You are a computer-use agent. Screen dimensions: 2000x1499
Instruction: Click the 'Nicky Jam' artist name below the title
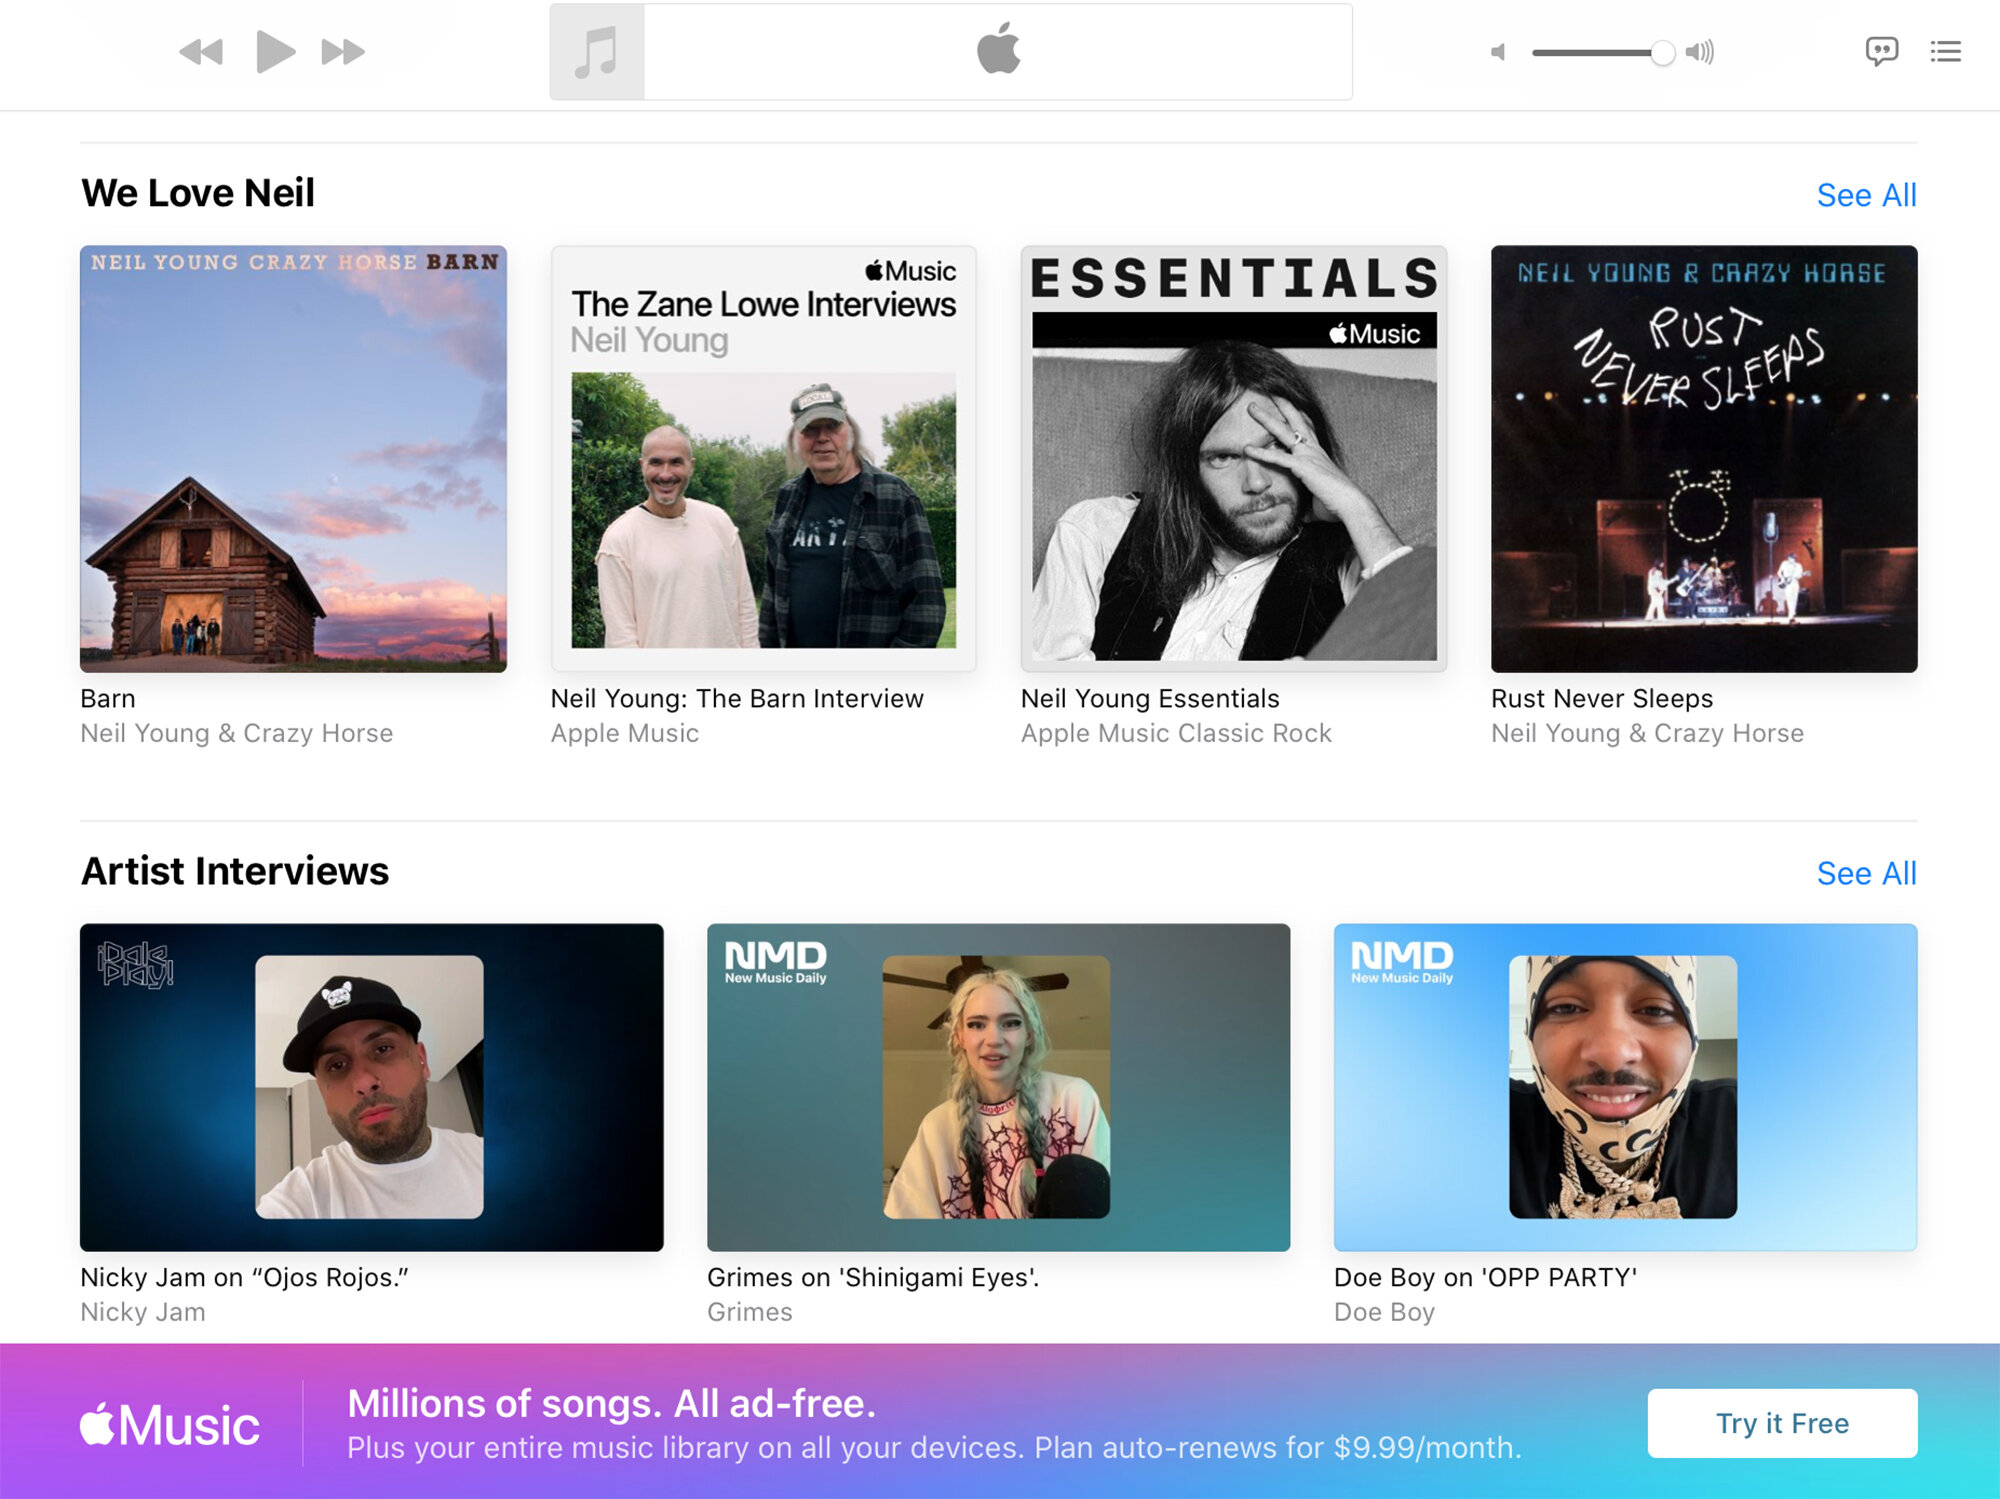(143, 1312)
